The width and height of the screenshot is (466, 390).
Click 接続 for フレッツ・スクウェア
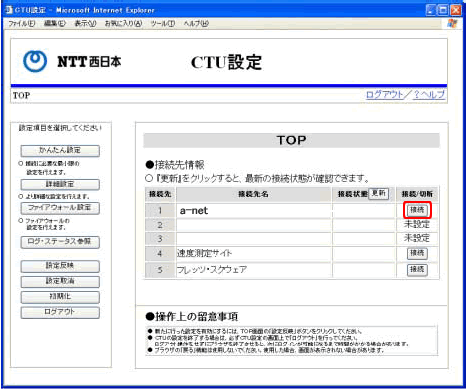click(x=417, y=269)
